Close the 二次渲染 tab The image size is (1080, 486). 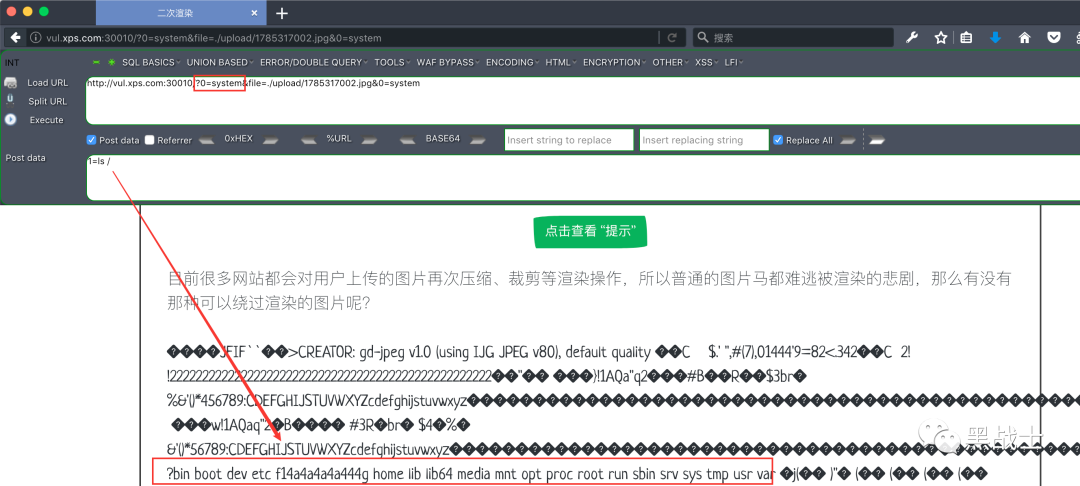point(254,13)
